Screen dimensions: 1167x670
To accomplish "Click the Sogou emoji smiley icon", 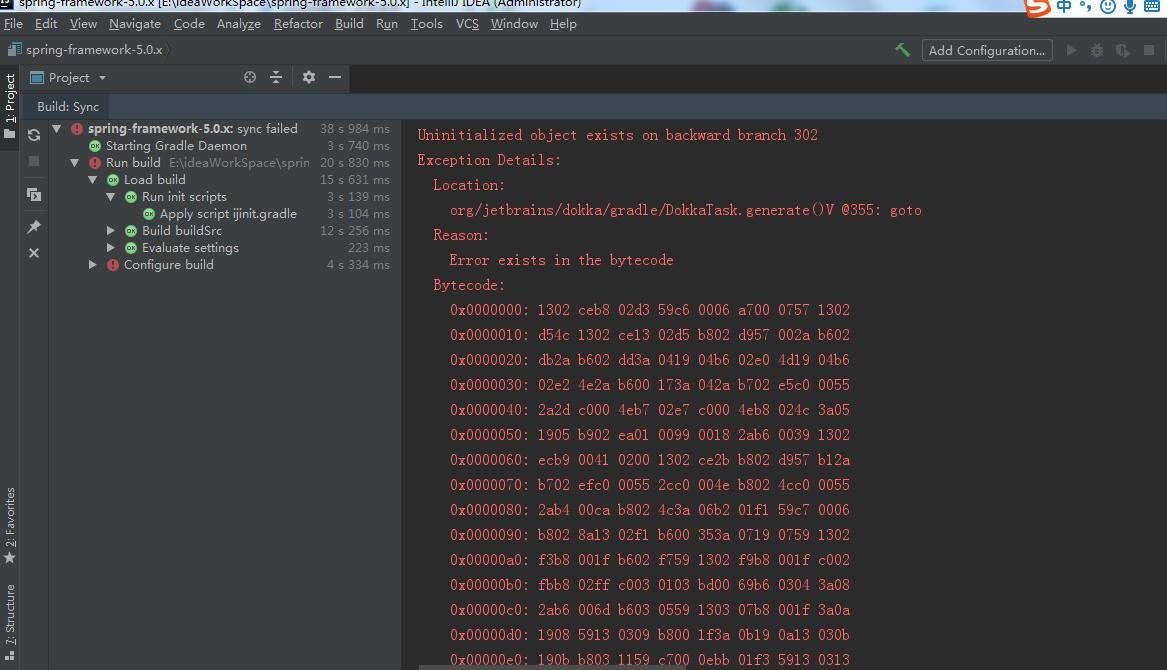I will (1108, 7).
